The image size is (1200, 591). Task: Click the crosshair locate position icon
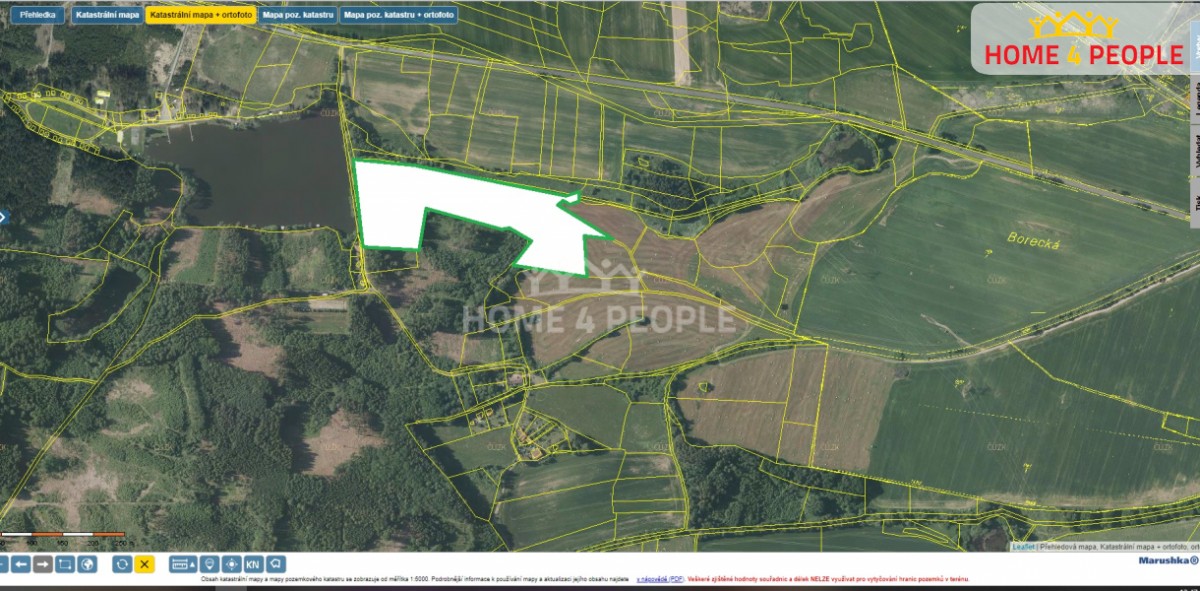point(231,564)
